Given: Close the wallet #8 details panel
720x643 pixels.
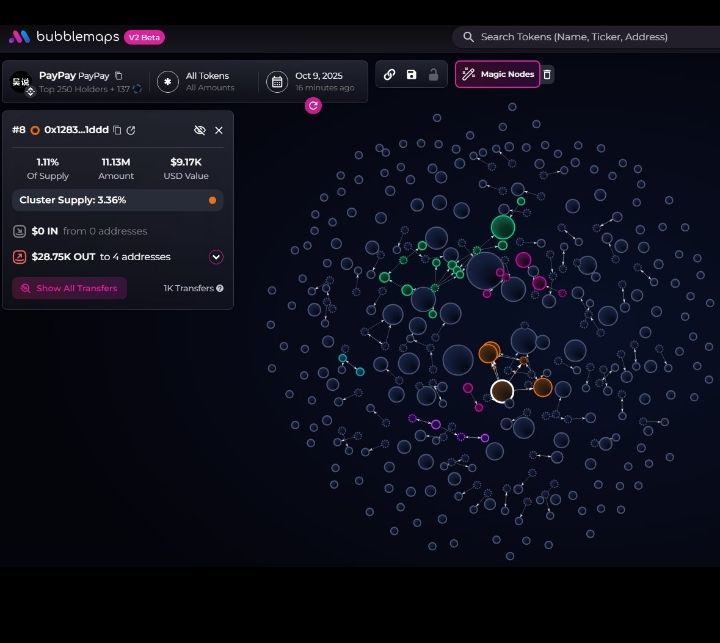Looking at the screenshot, I should 219,130.
